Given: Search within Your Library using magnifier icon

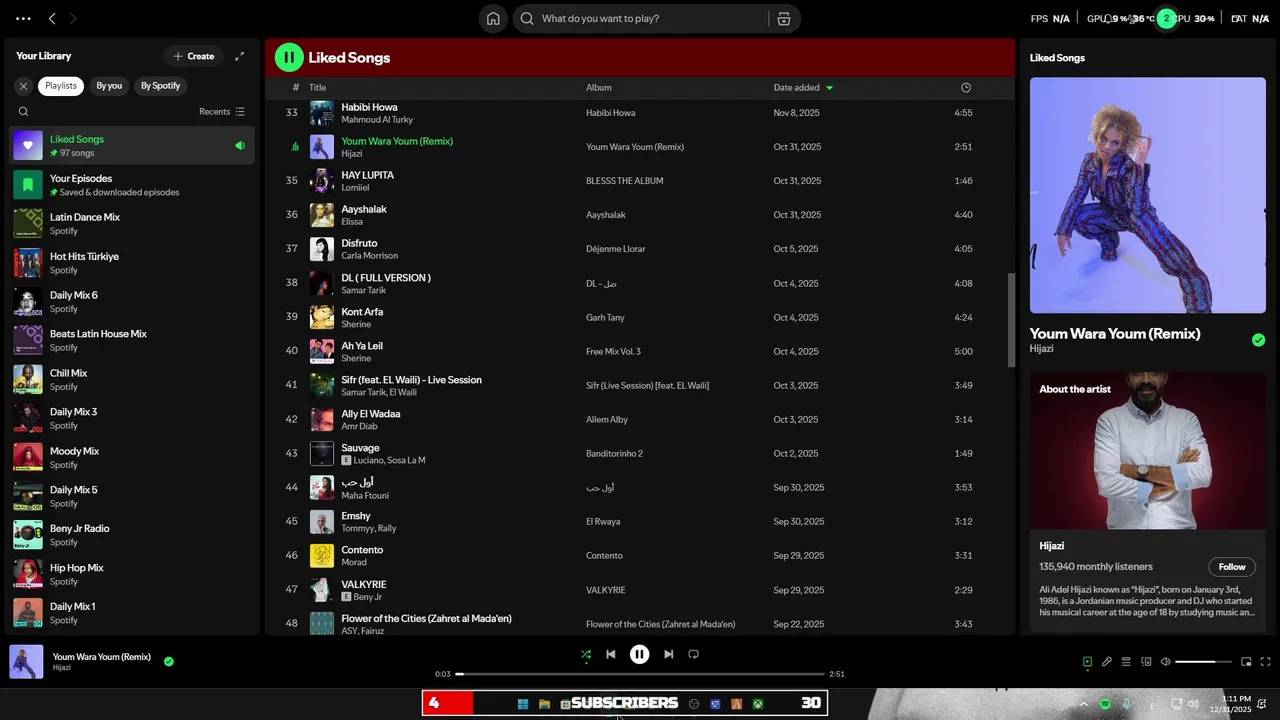Looking at the screenshot, I should [x=23, y=112].
